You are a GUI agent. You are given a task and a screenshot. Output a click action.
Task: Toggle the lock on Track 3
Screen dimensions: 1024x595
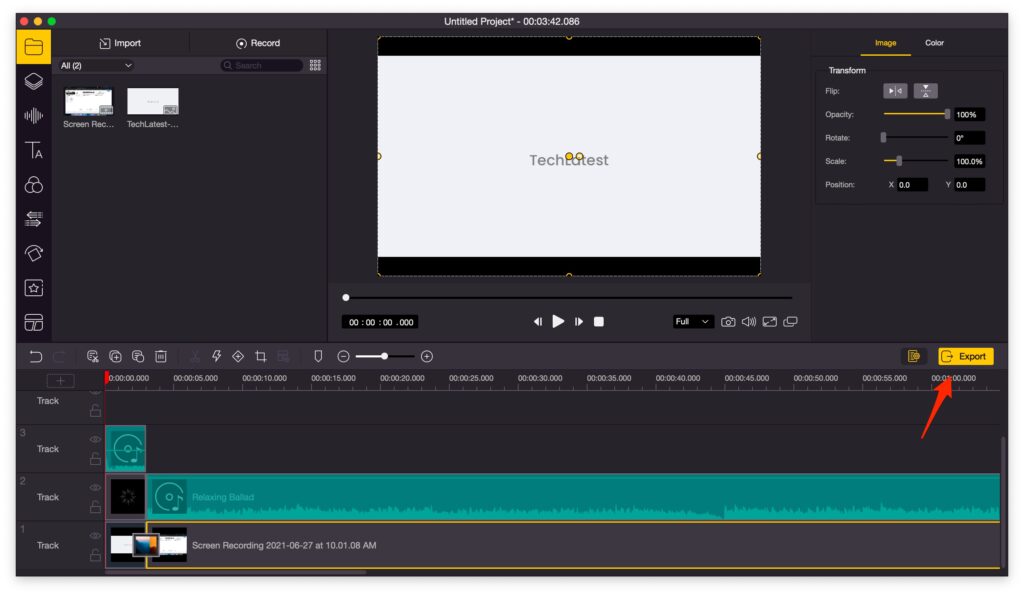point(95,458)
